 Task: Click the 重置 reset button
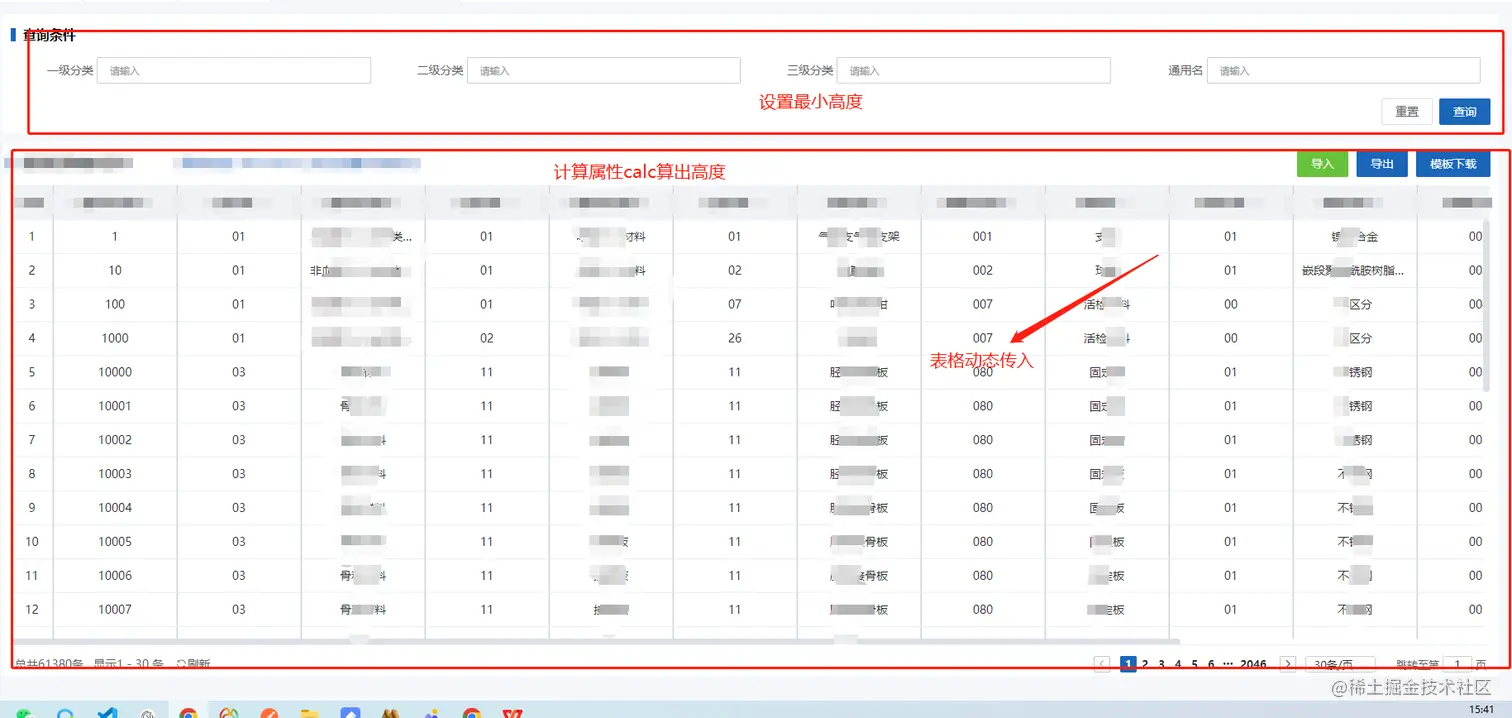pyautogui.click(x=1407, y=111)
